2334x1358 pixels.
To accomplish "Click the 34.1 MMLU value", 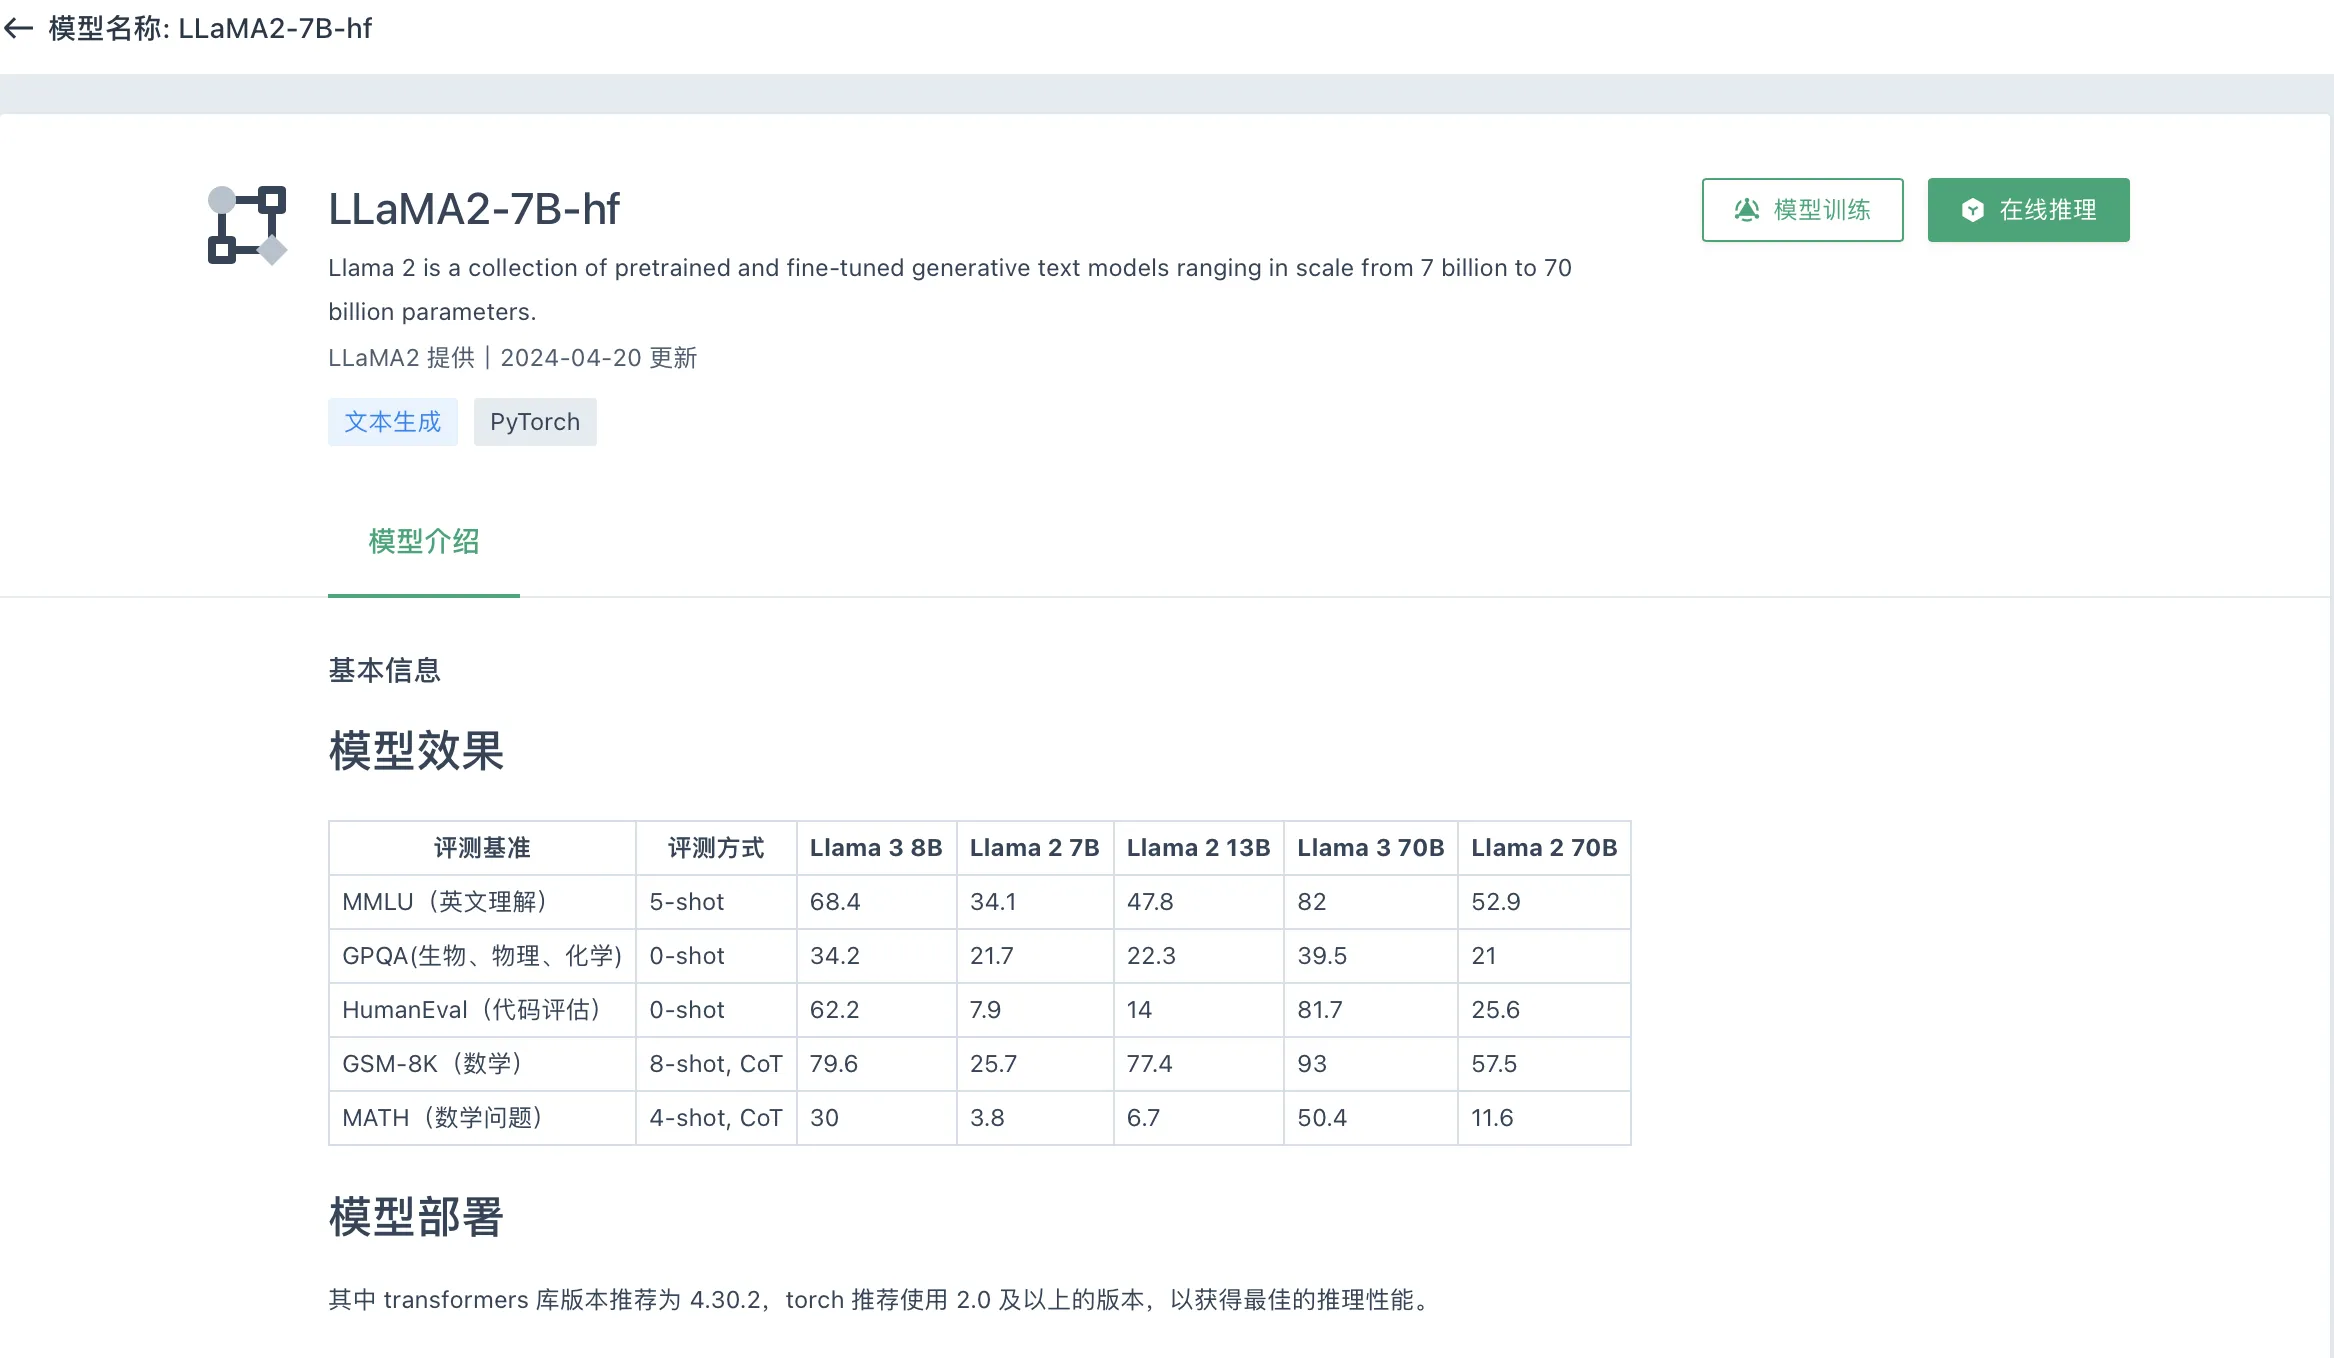I will [993, 902].
